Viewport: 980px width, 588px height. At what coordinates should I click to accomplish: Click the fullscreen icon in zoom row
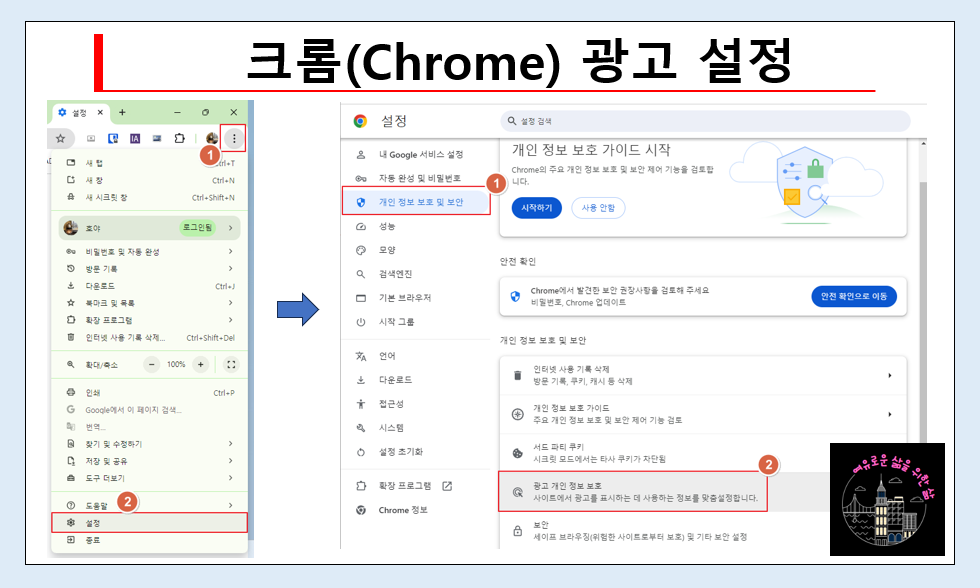231,364
